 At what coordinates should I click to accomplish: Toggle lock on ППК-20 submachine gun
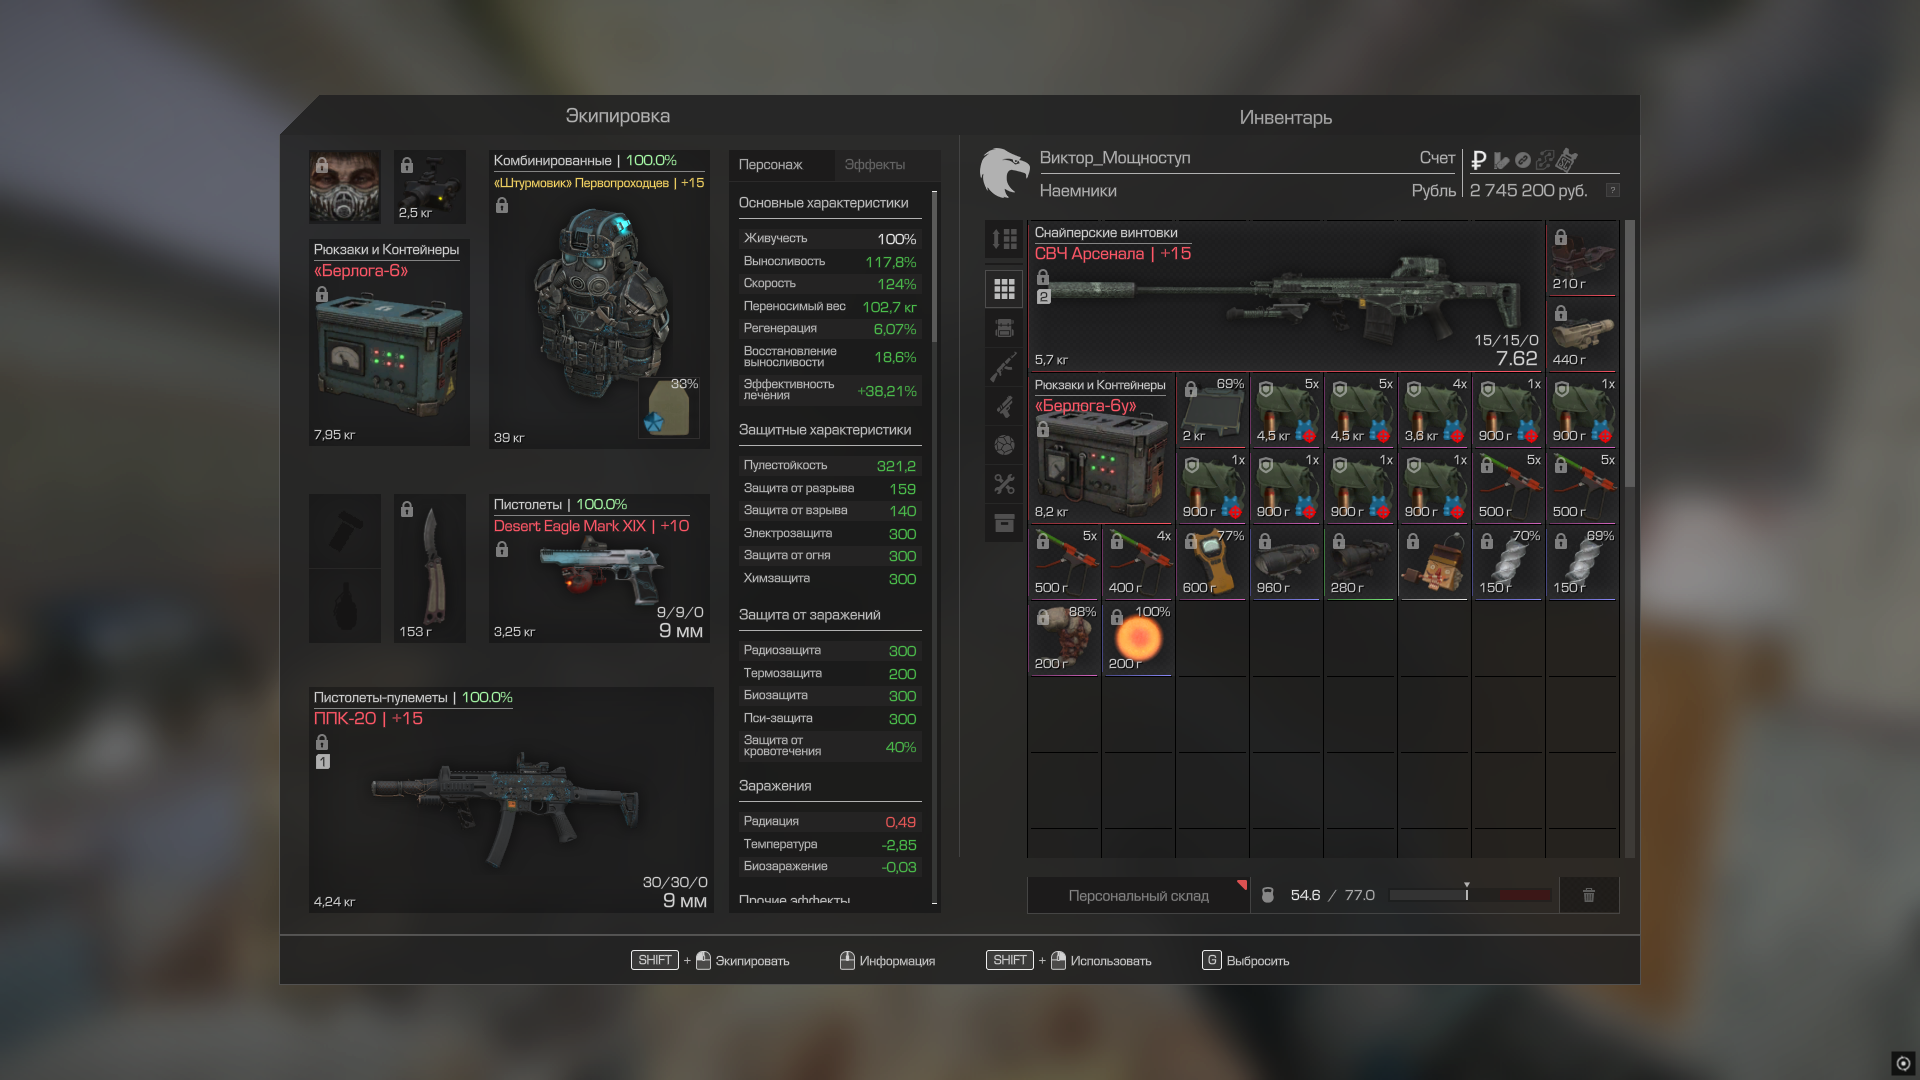coord(322,742)
